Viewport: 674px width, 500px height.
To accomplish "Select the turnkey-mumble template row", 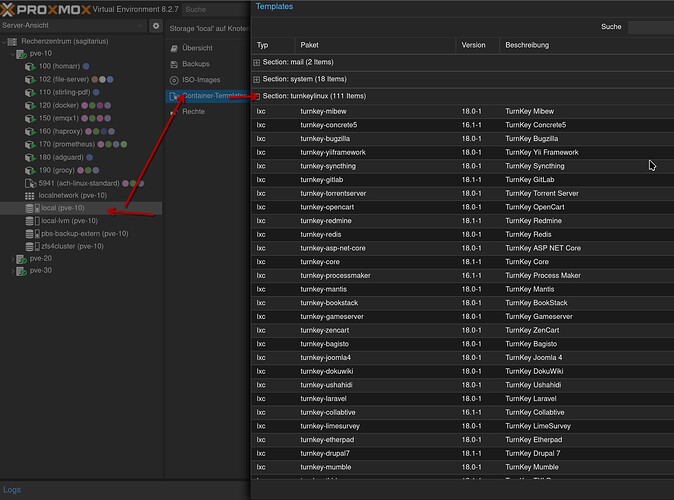I will coord(463,467).
